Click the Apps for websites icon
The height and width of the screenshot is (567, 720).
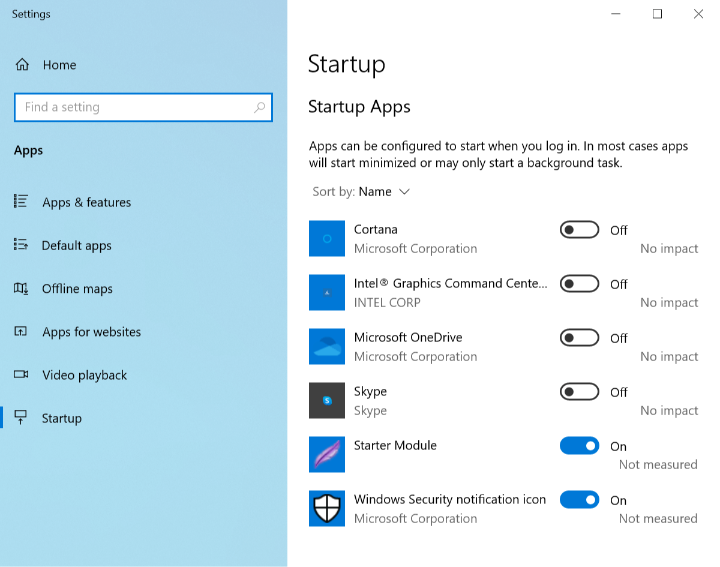tap(21, 331)
